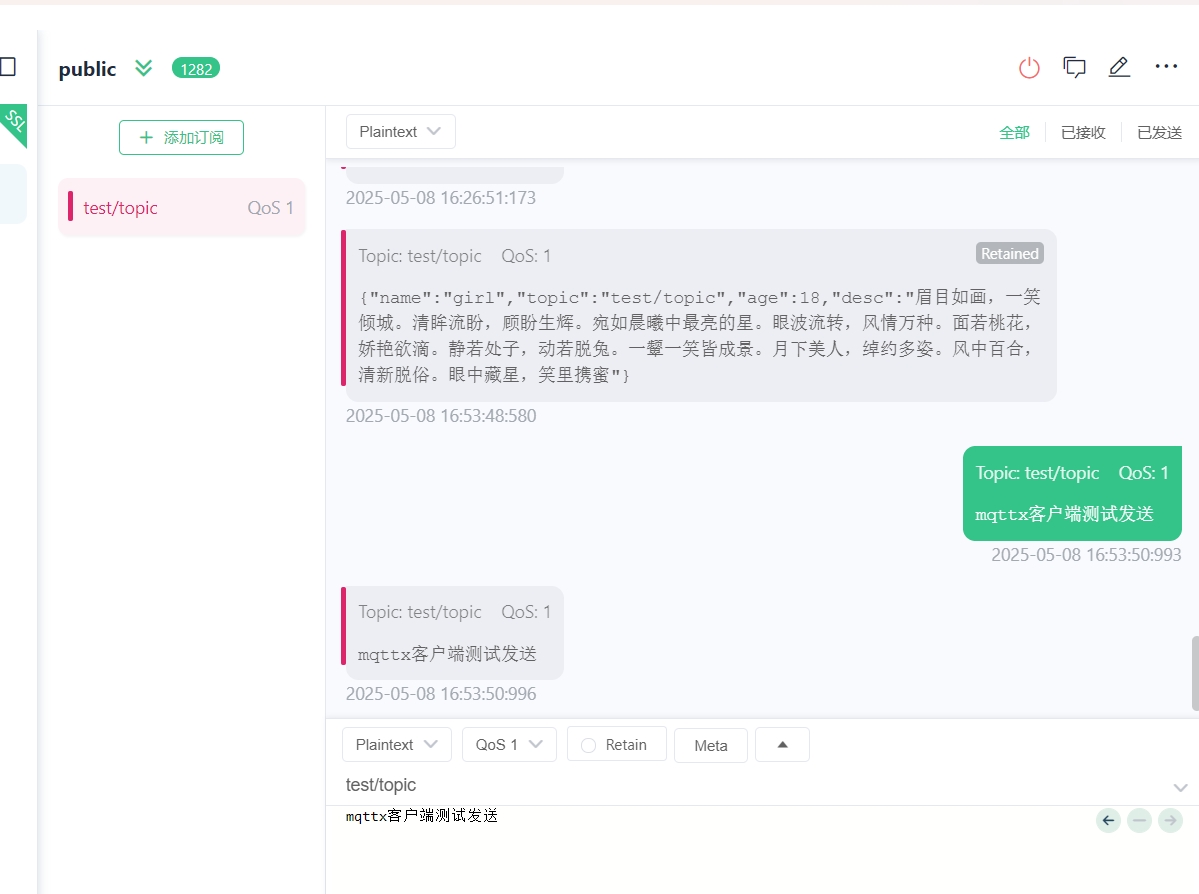Open the QoS 1 dropdown
The height and width of the screenshot is (894, 1199).
[x=509, y=745]
